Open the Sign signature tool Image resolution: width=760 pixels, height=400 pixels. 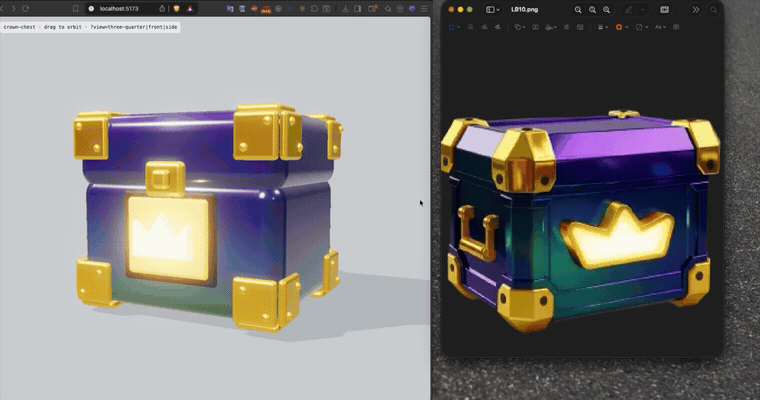549,27
